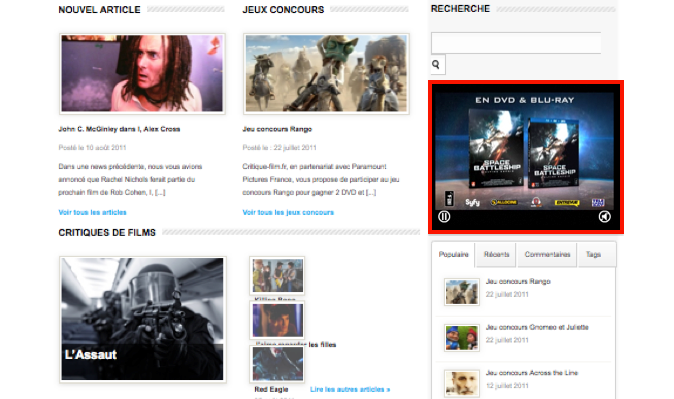This screenshot has width=674, height=399.
Task: Open 'Jeu concours Across the Line' popular item
Action: tap(532, 373)
